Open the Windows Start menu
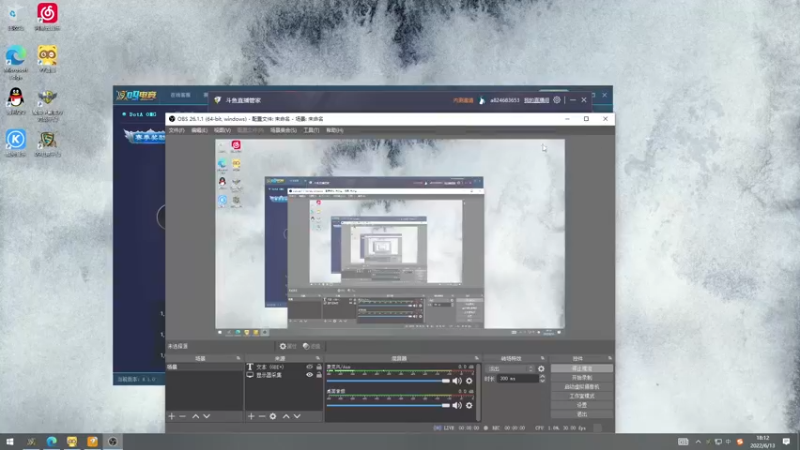Screen dimensions: 800x450 coord(10,441)
